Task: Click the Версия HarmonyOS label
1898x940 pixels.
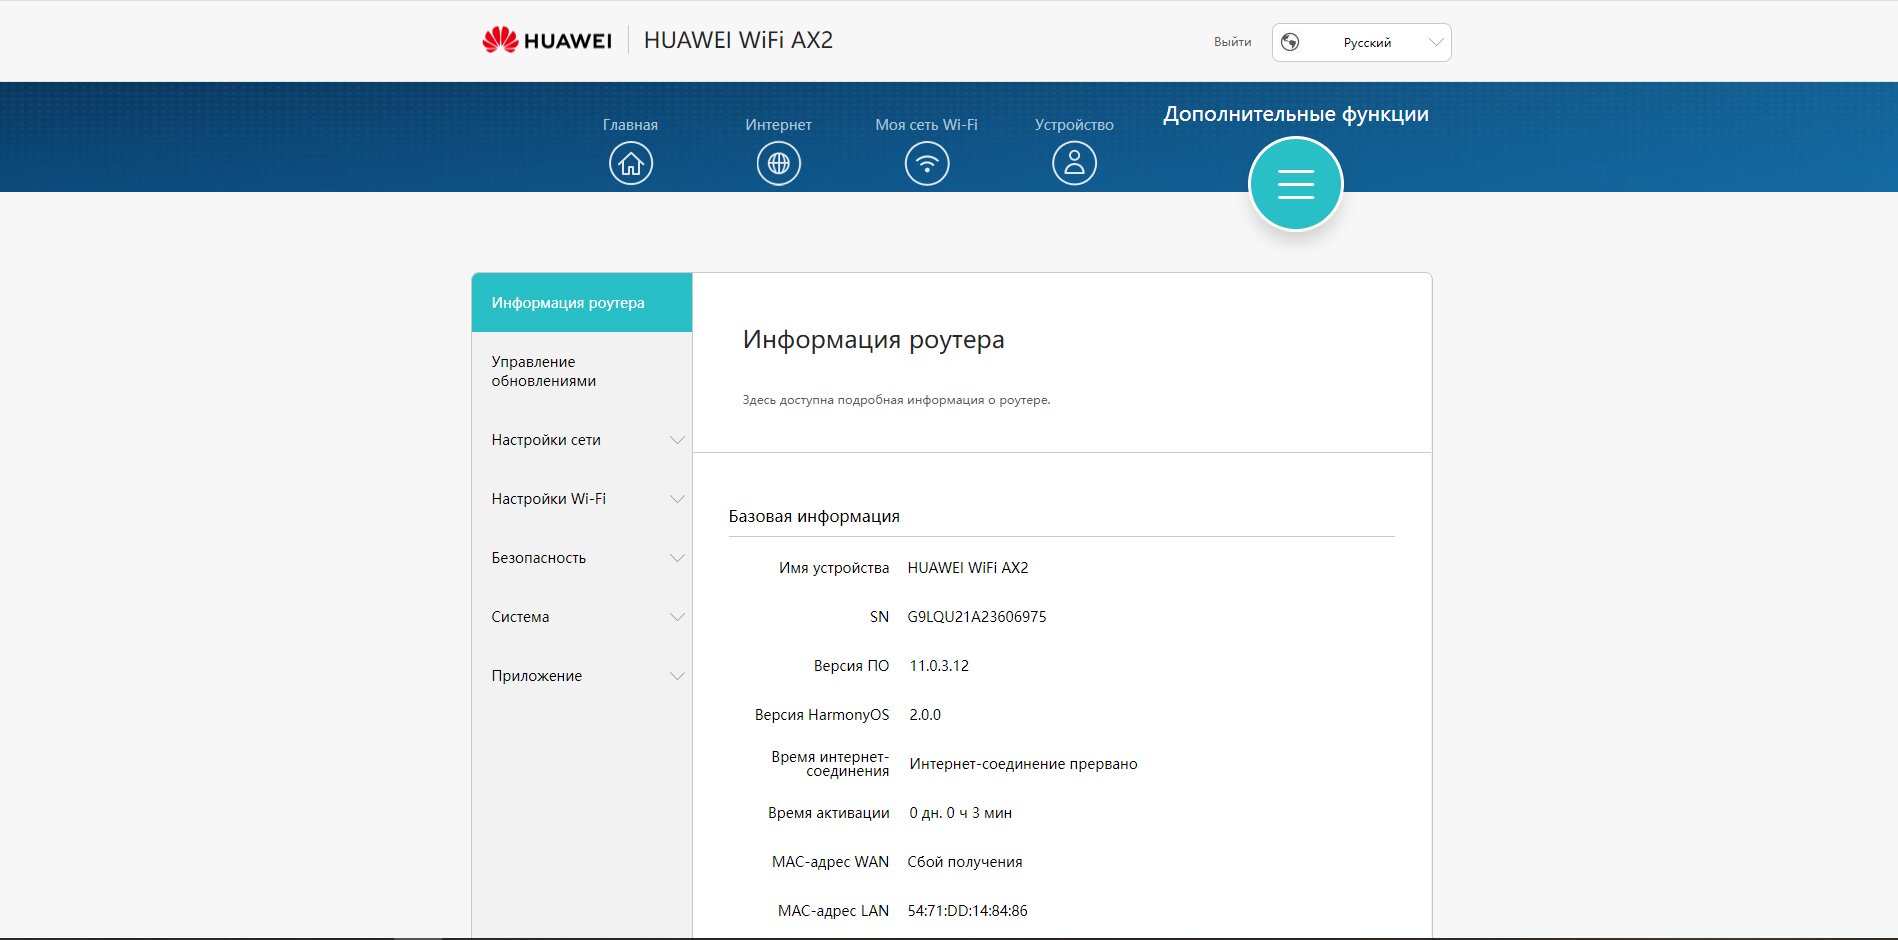Action: [x=822, y=715]
